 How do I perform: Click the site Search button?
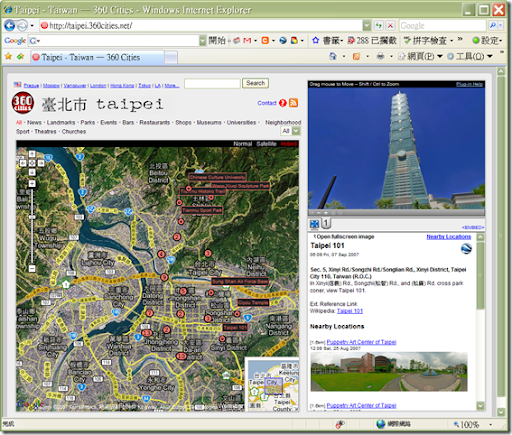[x=255, y=83]
